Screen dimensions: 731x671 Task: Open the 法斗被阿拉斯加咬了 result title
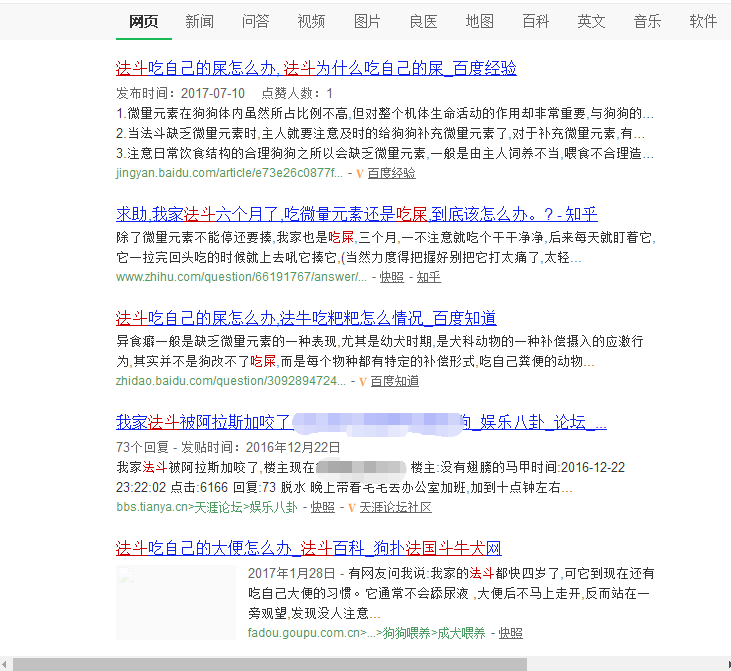361,422
